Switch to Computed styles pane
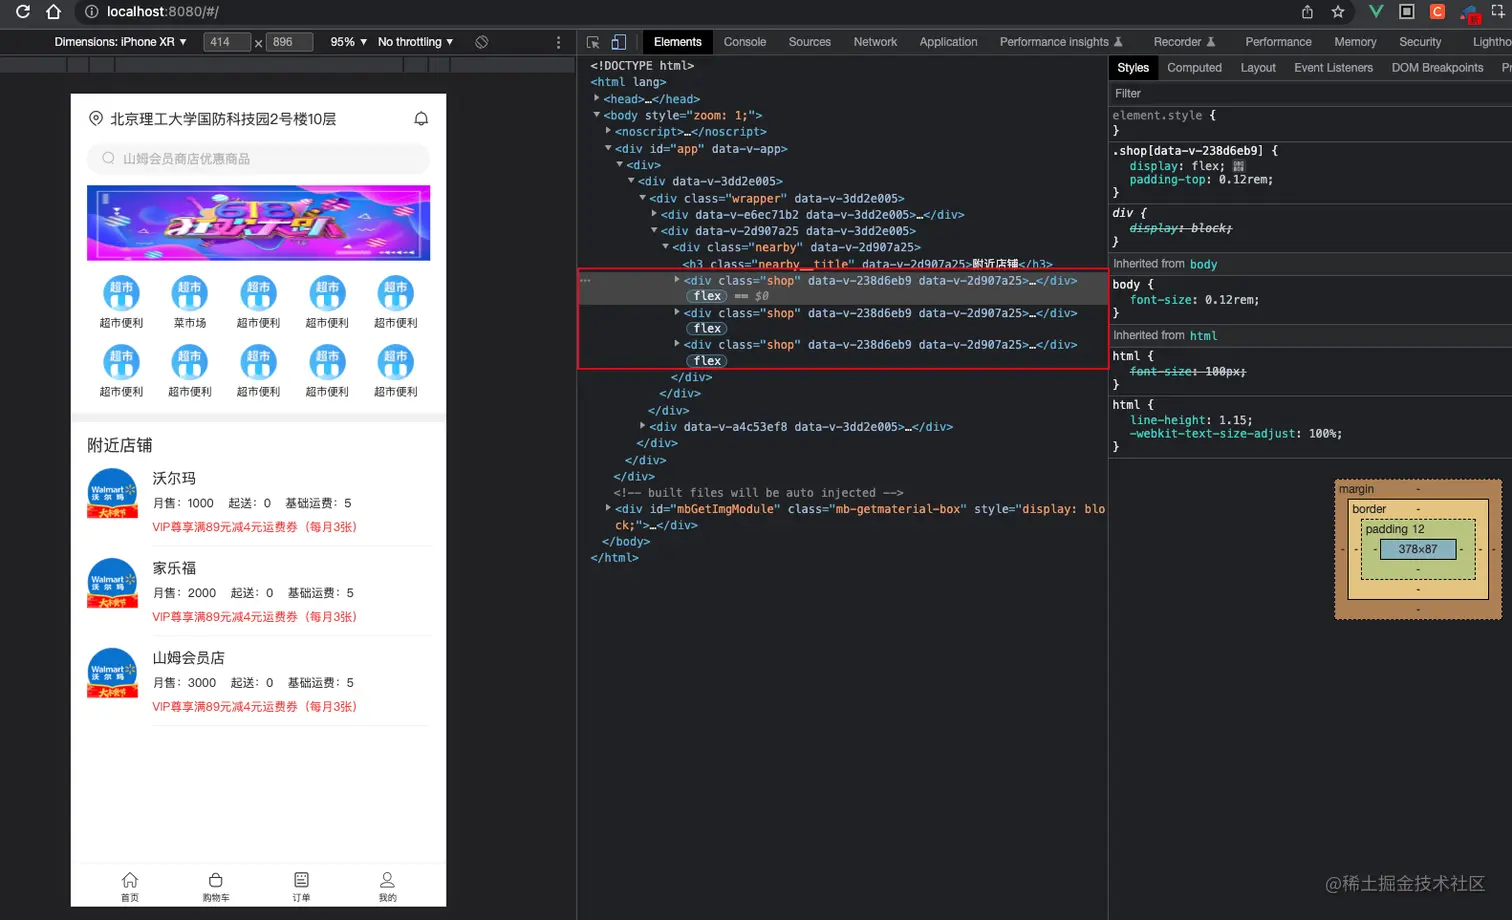 click(x=1194, y=68)
